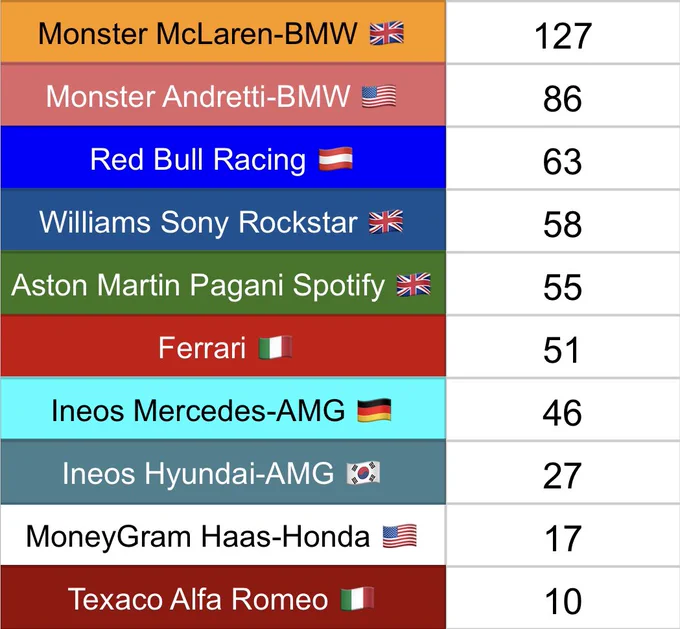680x629 pixels.
Task: Click the South Korean flag beside Ineos Hyundai-AMG
Action: [363, 473]
